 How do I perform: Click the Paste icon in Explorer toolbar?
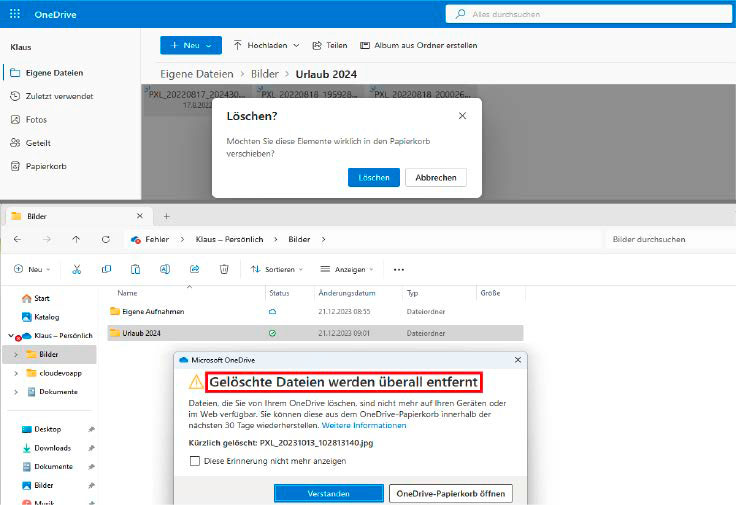(136, 269)
